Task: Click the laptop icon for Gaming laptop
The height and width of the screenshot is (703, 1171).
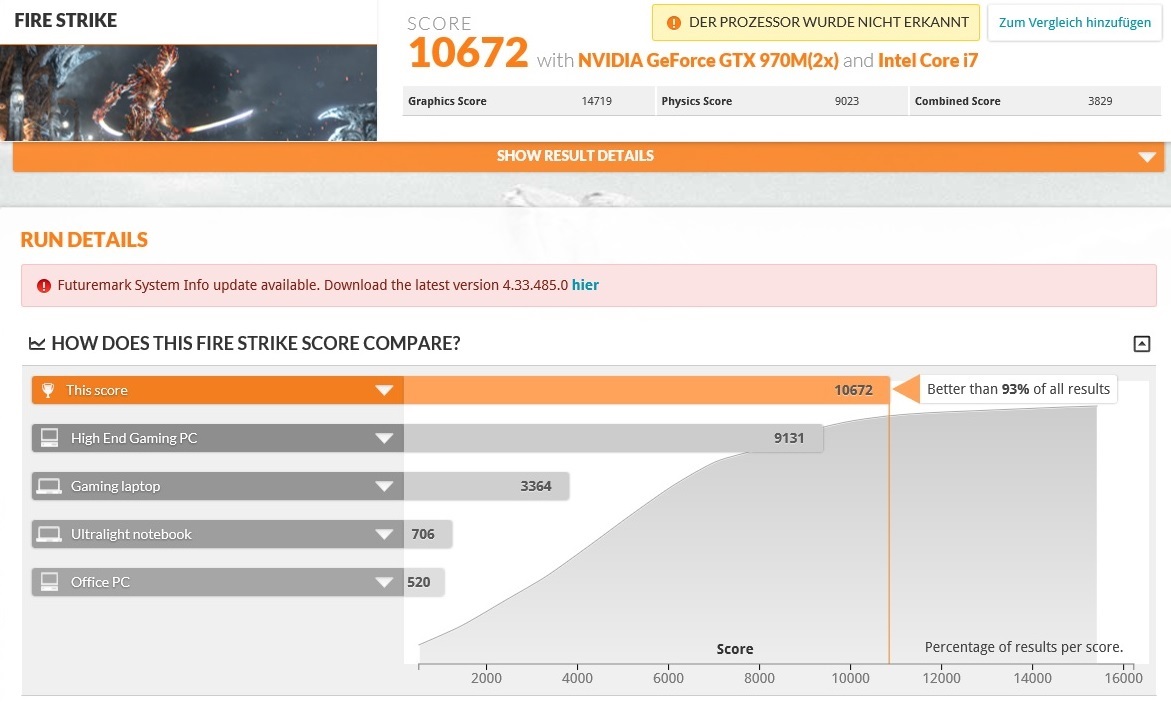Action: [x=49, y=486]
